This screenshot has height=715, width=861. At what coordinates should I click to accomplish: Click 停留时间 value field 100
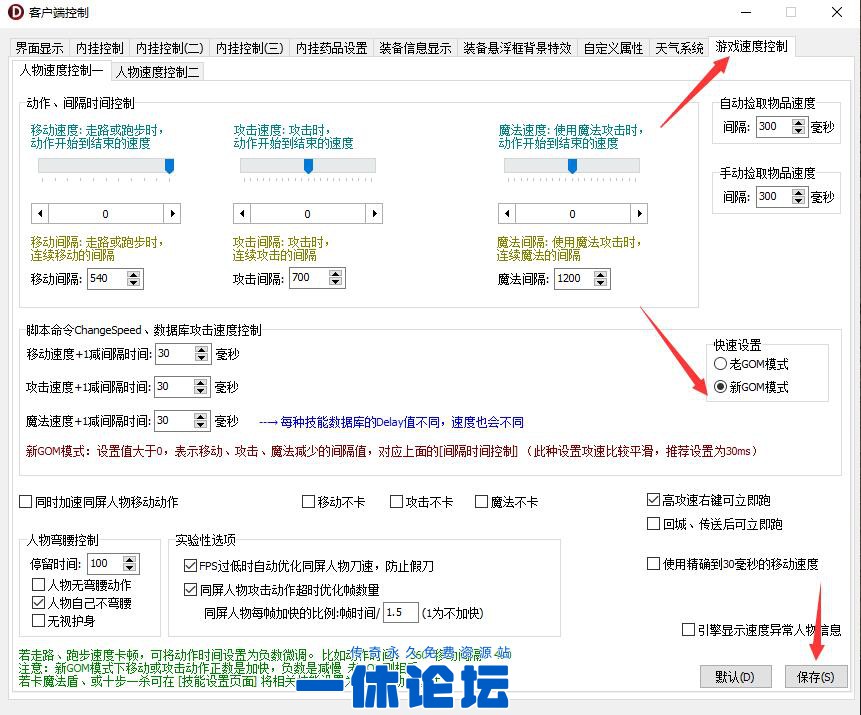(x=105, y=563)
